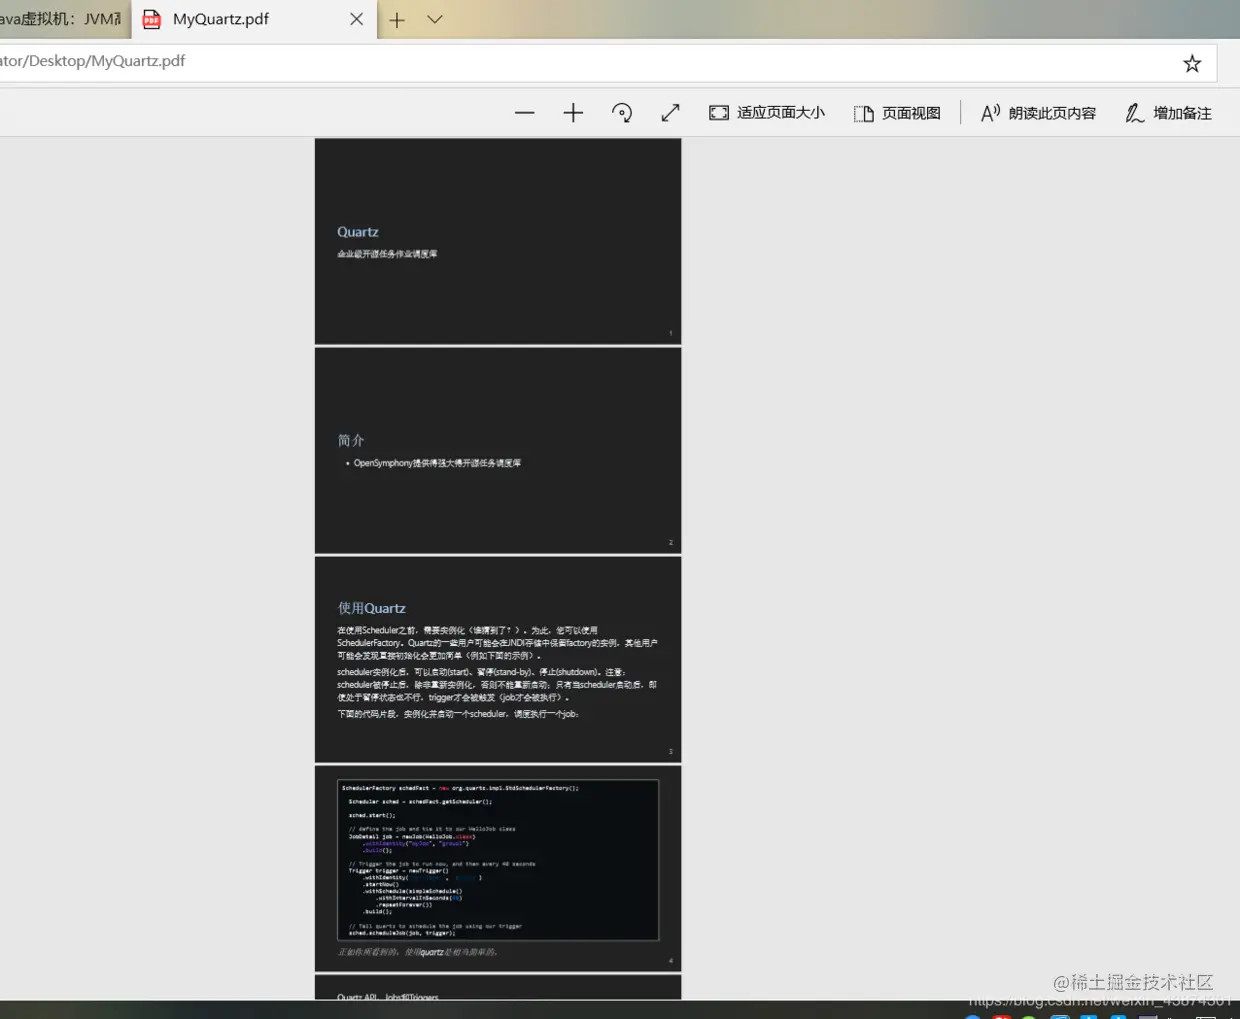The height and width of the screenshot is (1019, 1240).
Task: Click 增加备注 to add notes
Action: coord(1168,113)
